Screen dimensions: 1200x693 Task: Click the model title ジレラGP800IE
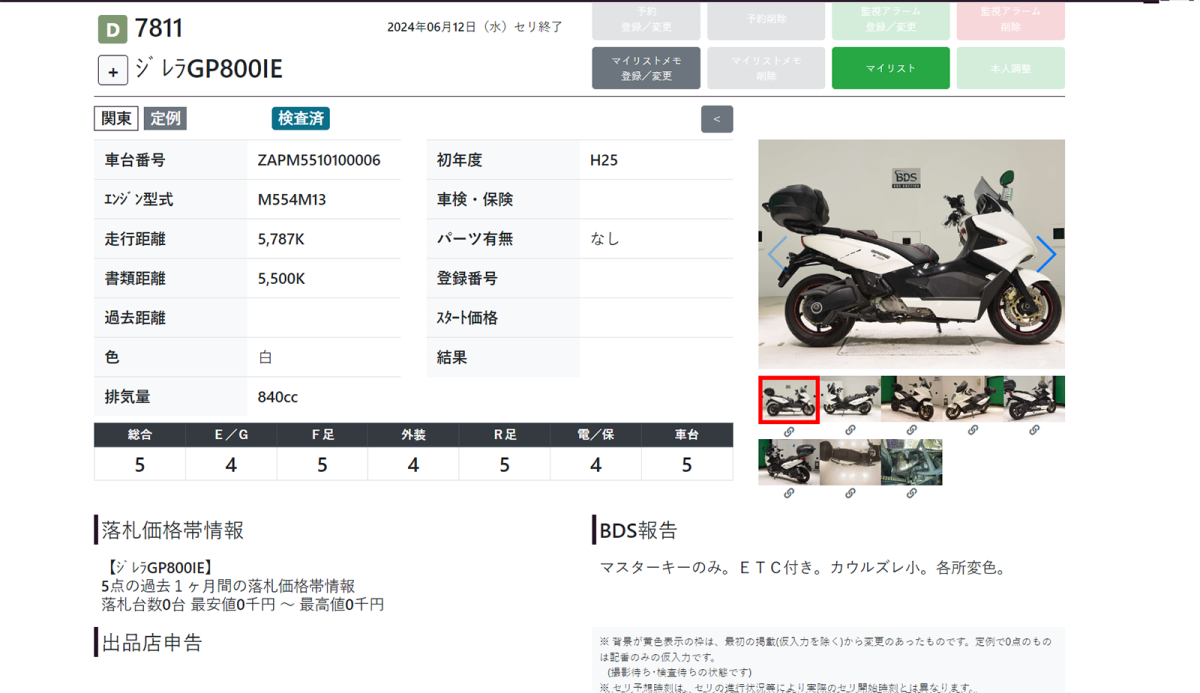point(209,69)
